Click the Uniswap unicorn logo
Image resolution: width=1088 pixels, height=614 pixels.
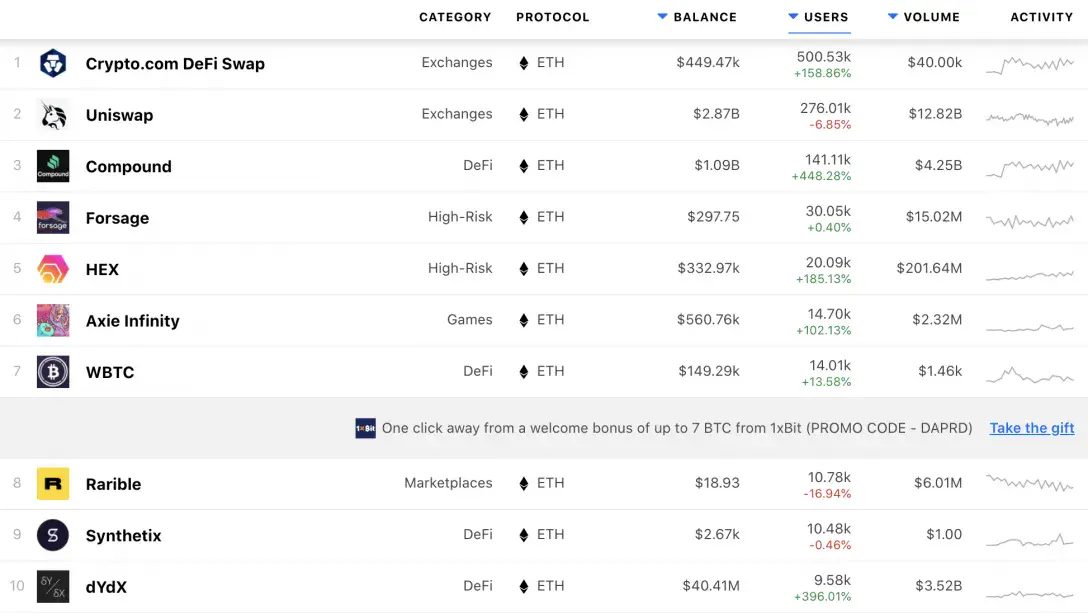coord(53,114)
